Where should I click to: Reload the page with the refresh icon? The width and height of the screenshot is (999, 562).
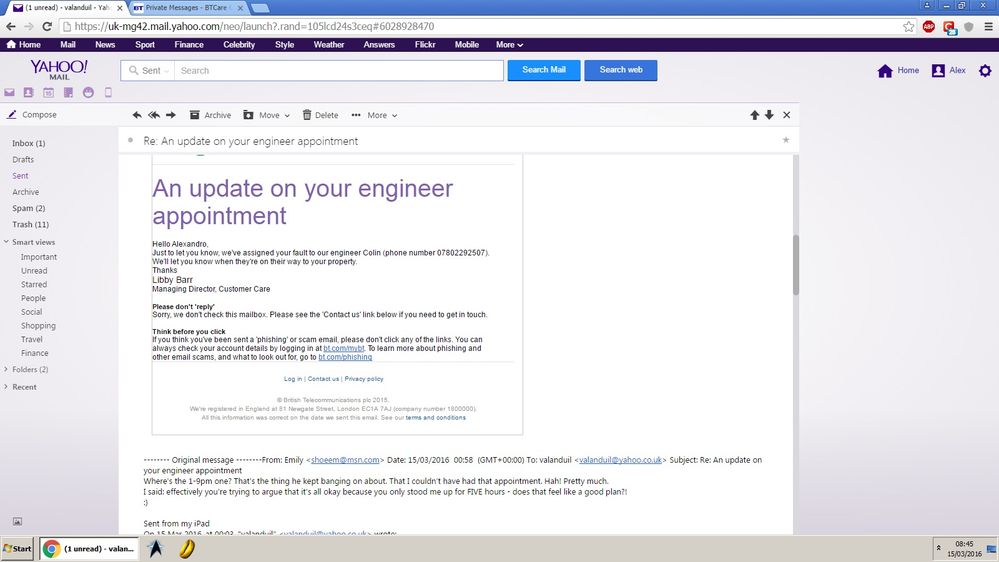47,26
